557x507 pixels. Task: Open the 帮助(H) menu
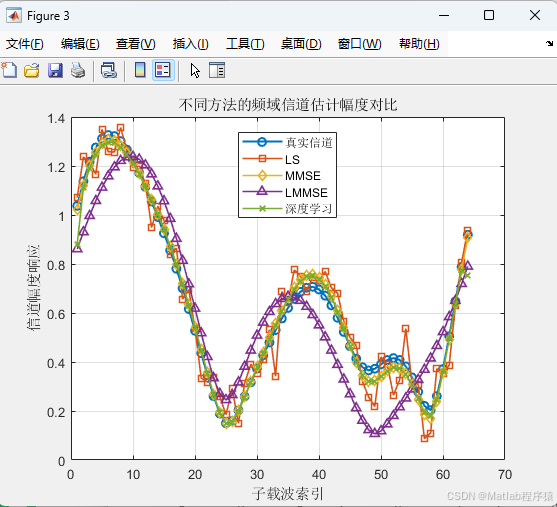[x=419, y=44]
